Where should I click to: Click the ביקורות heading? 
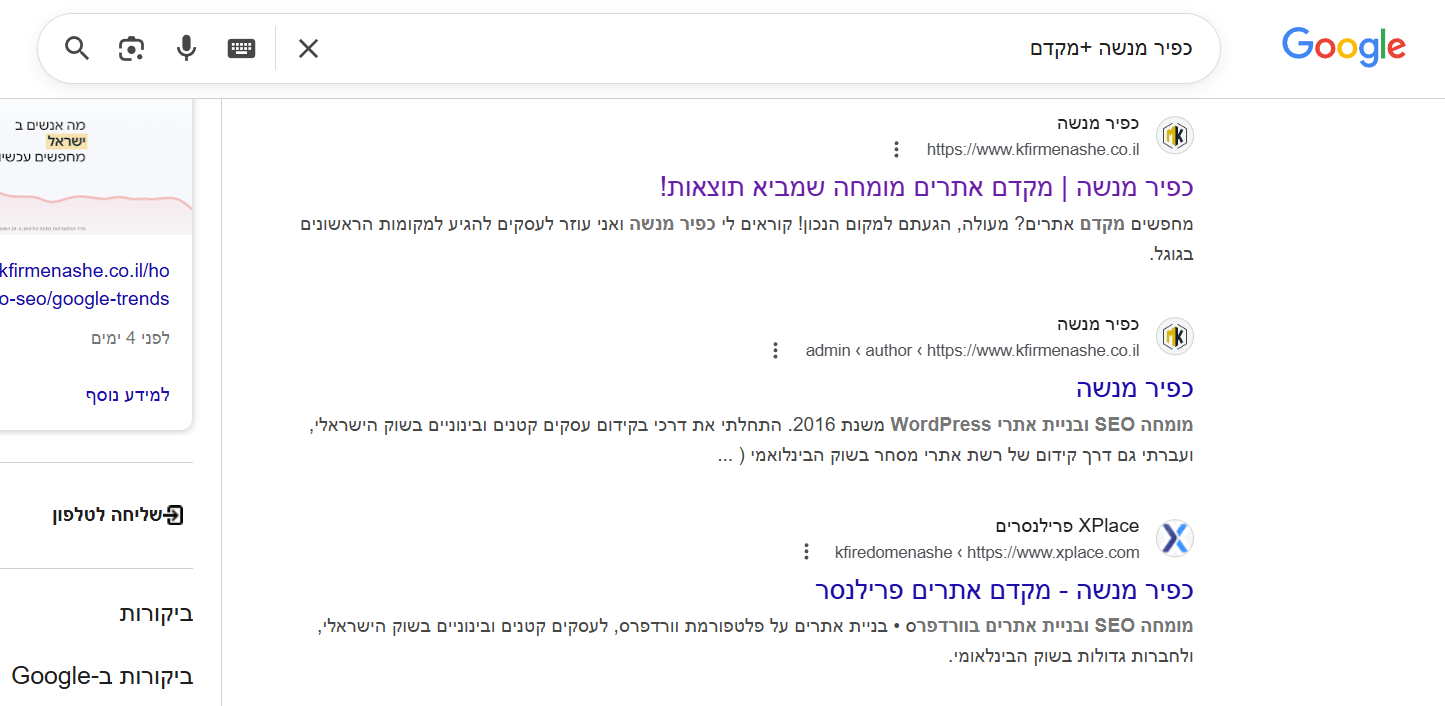(x=156, y=613)
